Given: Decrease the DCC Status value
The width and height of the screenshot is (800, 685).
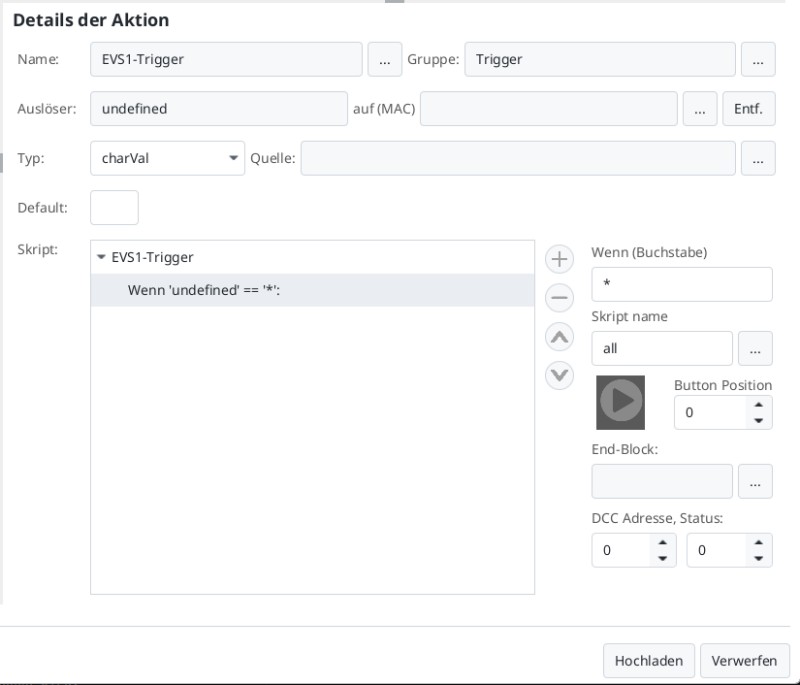Looking at the screenshot, I should [x=759, y=558].
